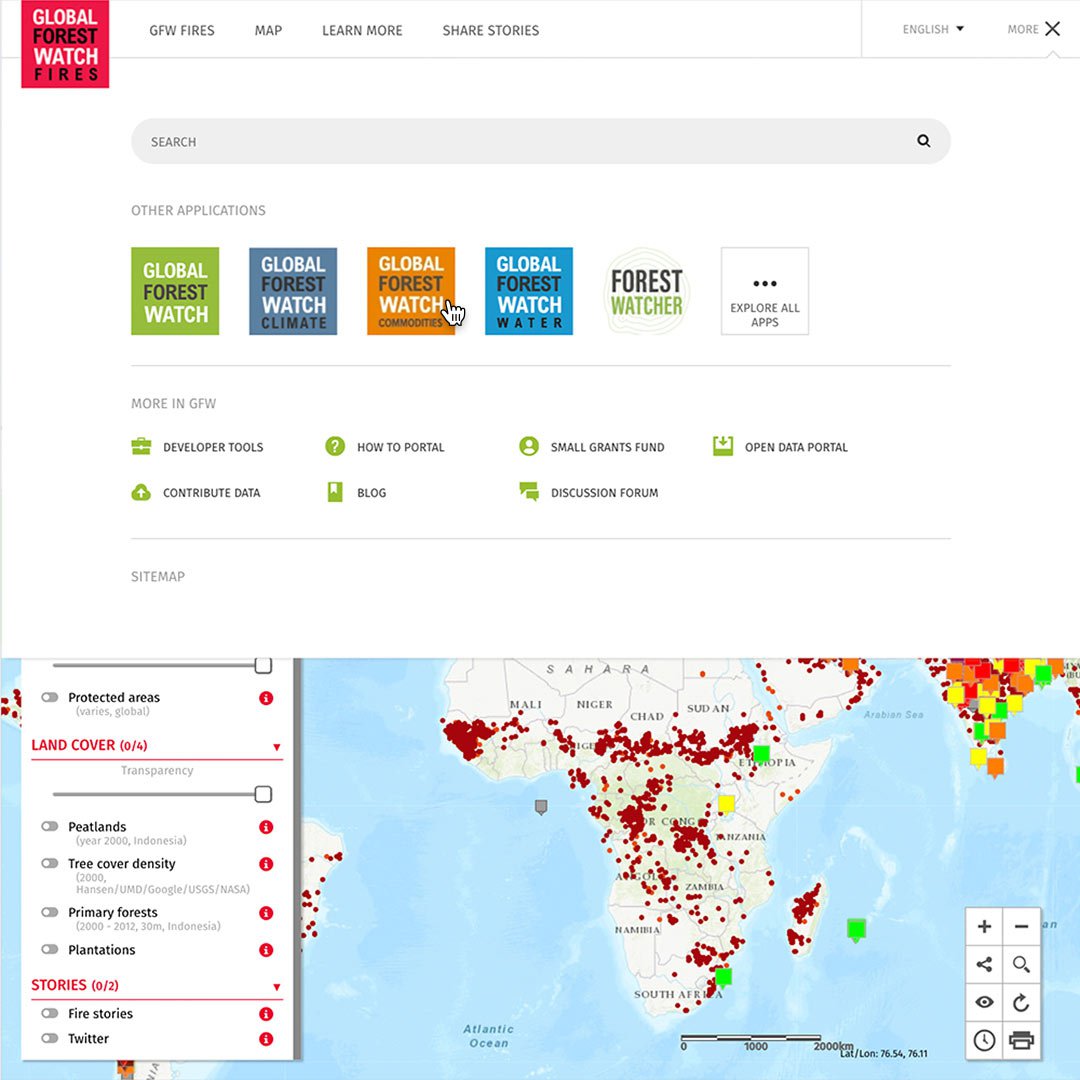Viewport: 1080px width, 1080px height.
Task: Show info for Twitter layer
Action: (266, 1039)
